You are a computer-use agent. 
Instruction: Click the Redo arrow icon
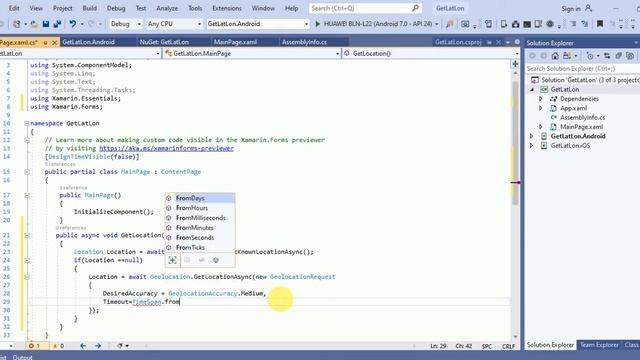[91, 24]
